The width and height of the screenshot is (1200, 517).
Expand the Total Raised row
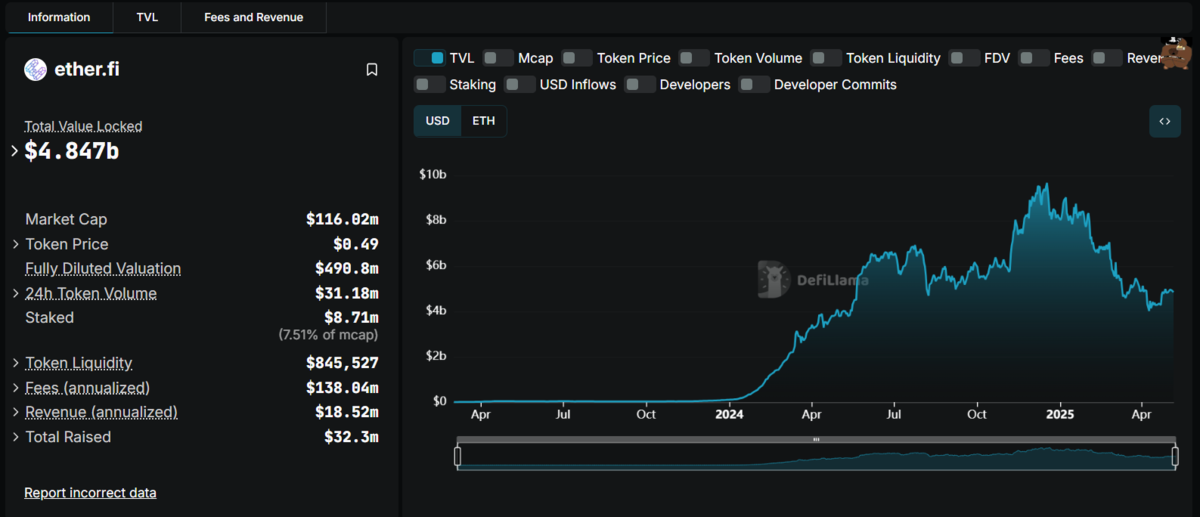tap(15, 437)
